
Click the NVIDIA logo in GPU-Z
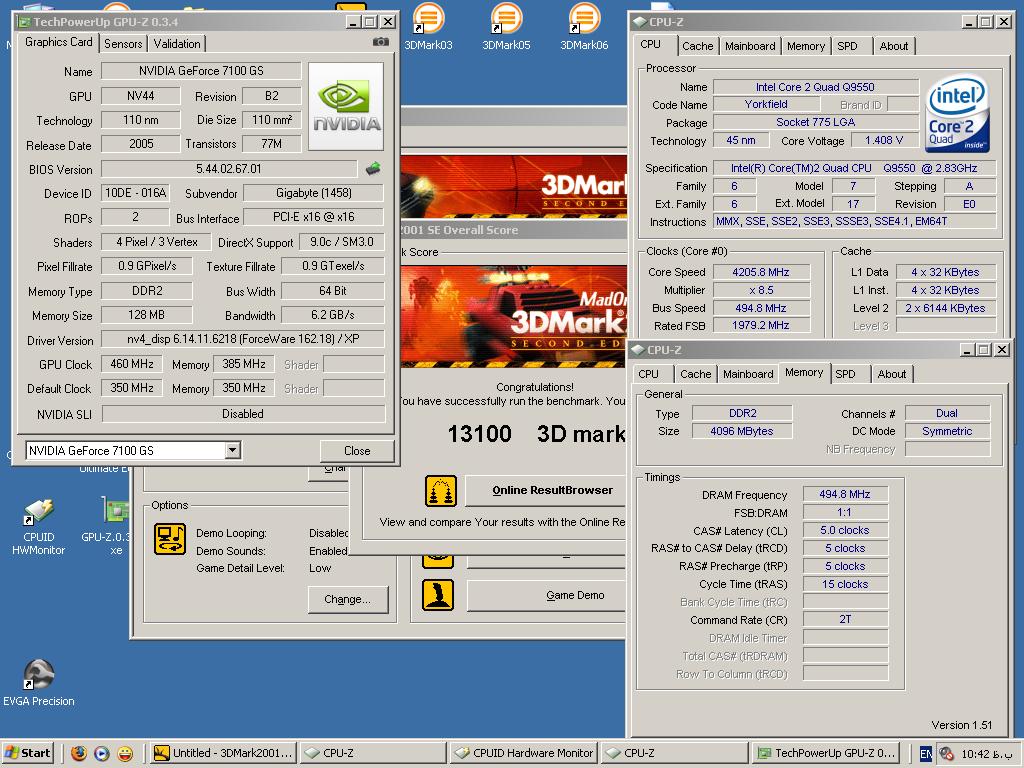click(345, 106)
